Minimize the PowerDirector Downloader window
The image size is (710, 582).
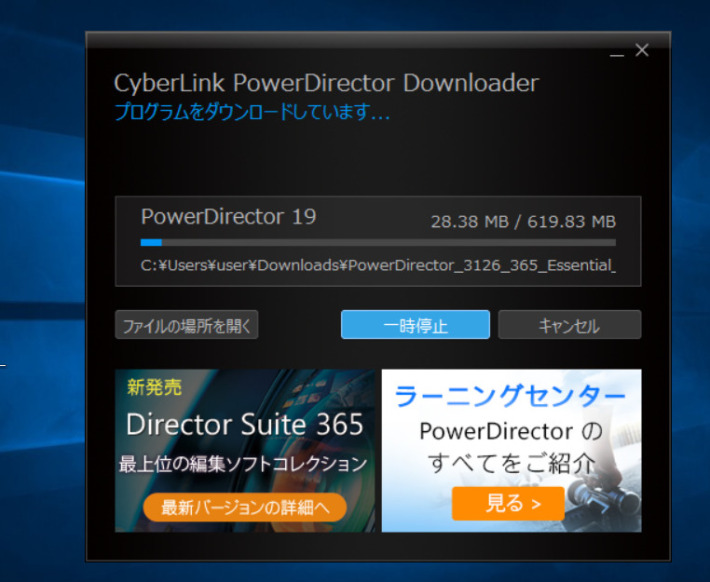[617, 51]
